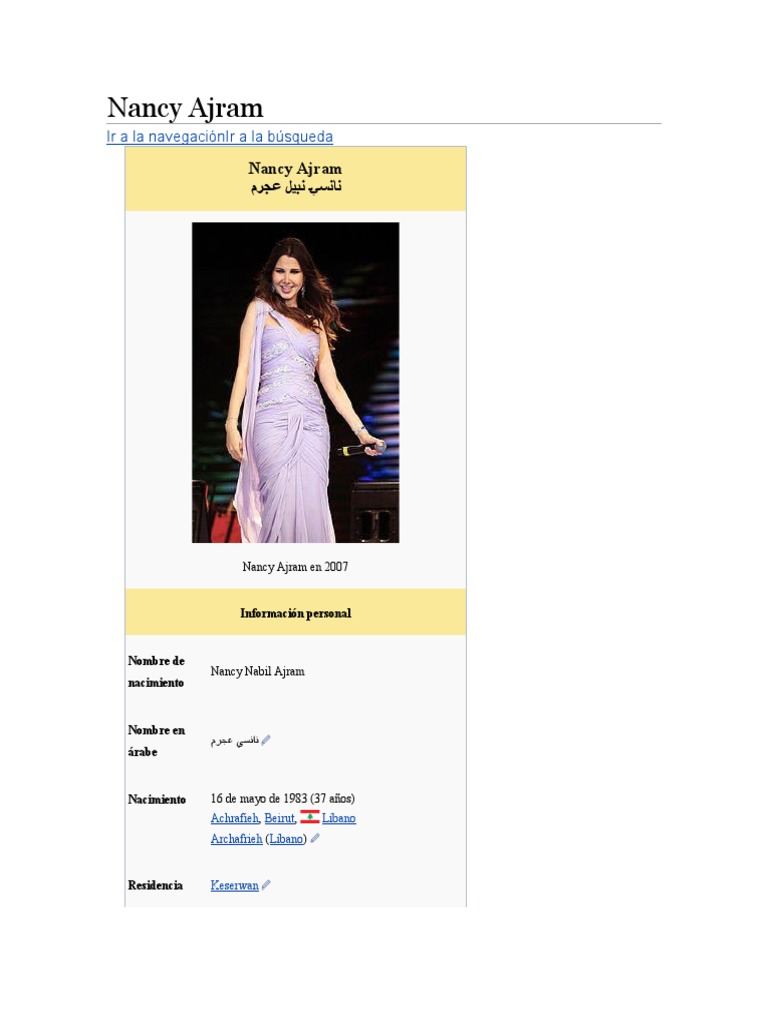Image resolution: width=768 pixels, height=1024 pixels.
Task: Click the pencil edit icon beside the Arabic name
Action: click(x=266, y=740)
